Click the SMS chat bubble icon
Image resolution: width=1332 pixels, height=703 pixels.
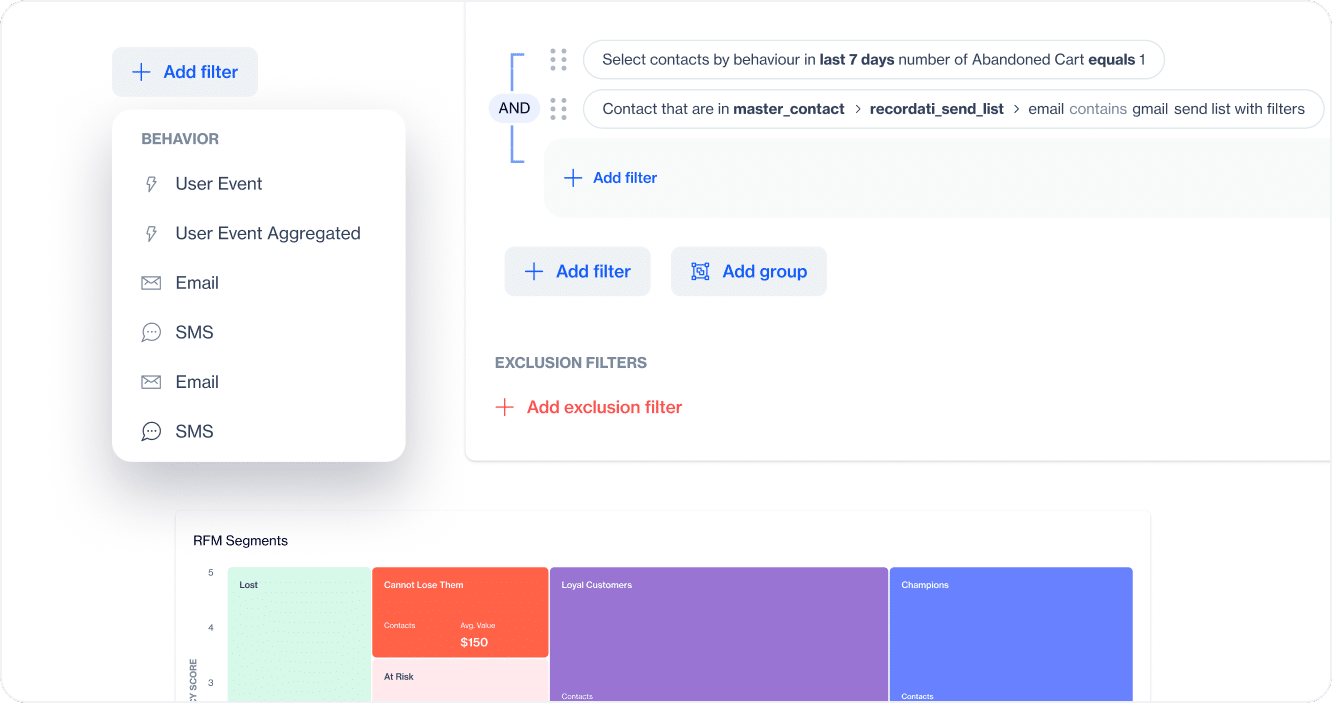click(x=151, y=331)
